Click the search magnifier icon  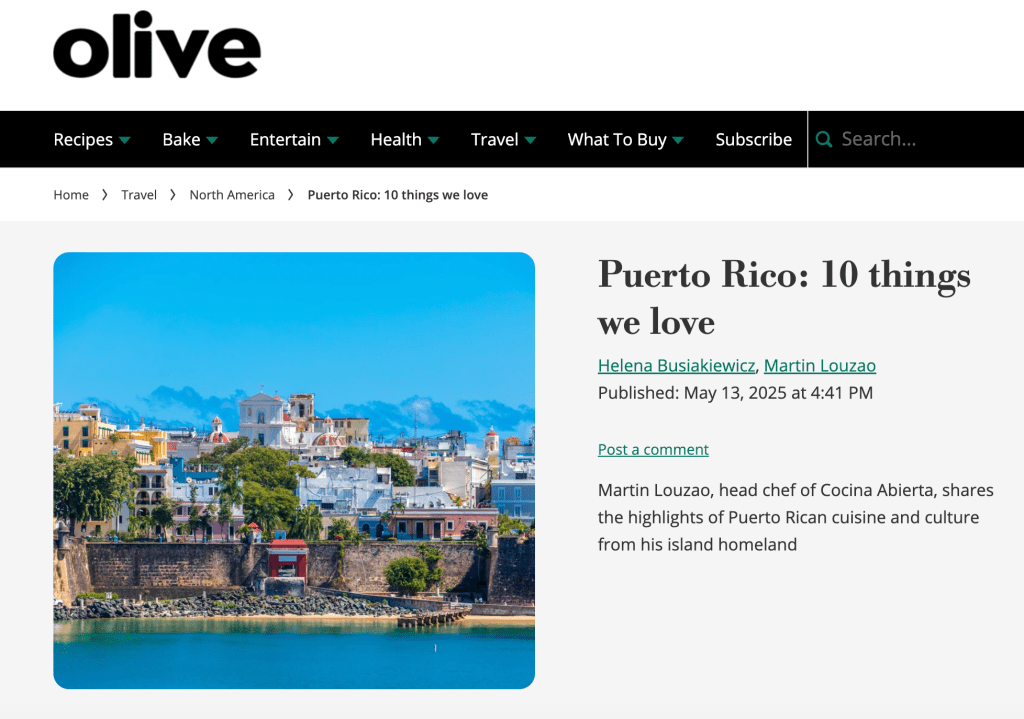[824, 139]
